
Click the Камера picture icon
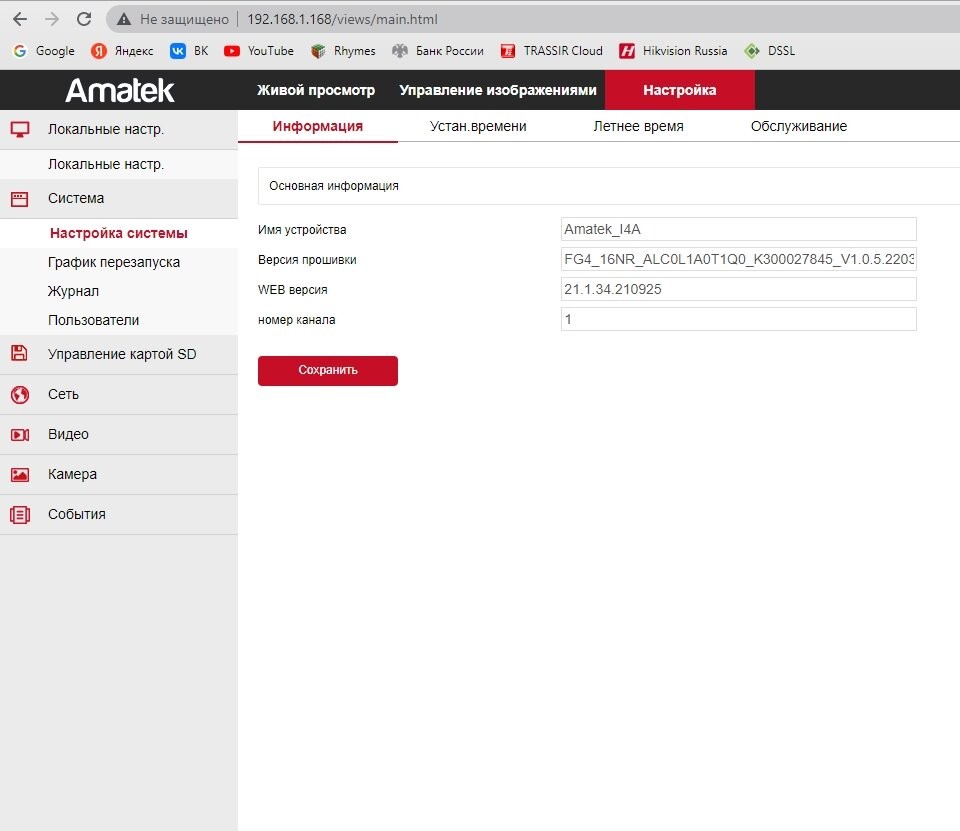tap(20, 474)
